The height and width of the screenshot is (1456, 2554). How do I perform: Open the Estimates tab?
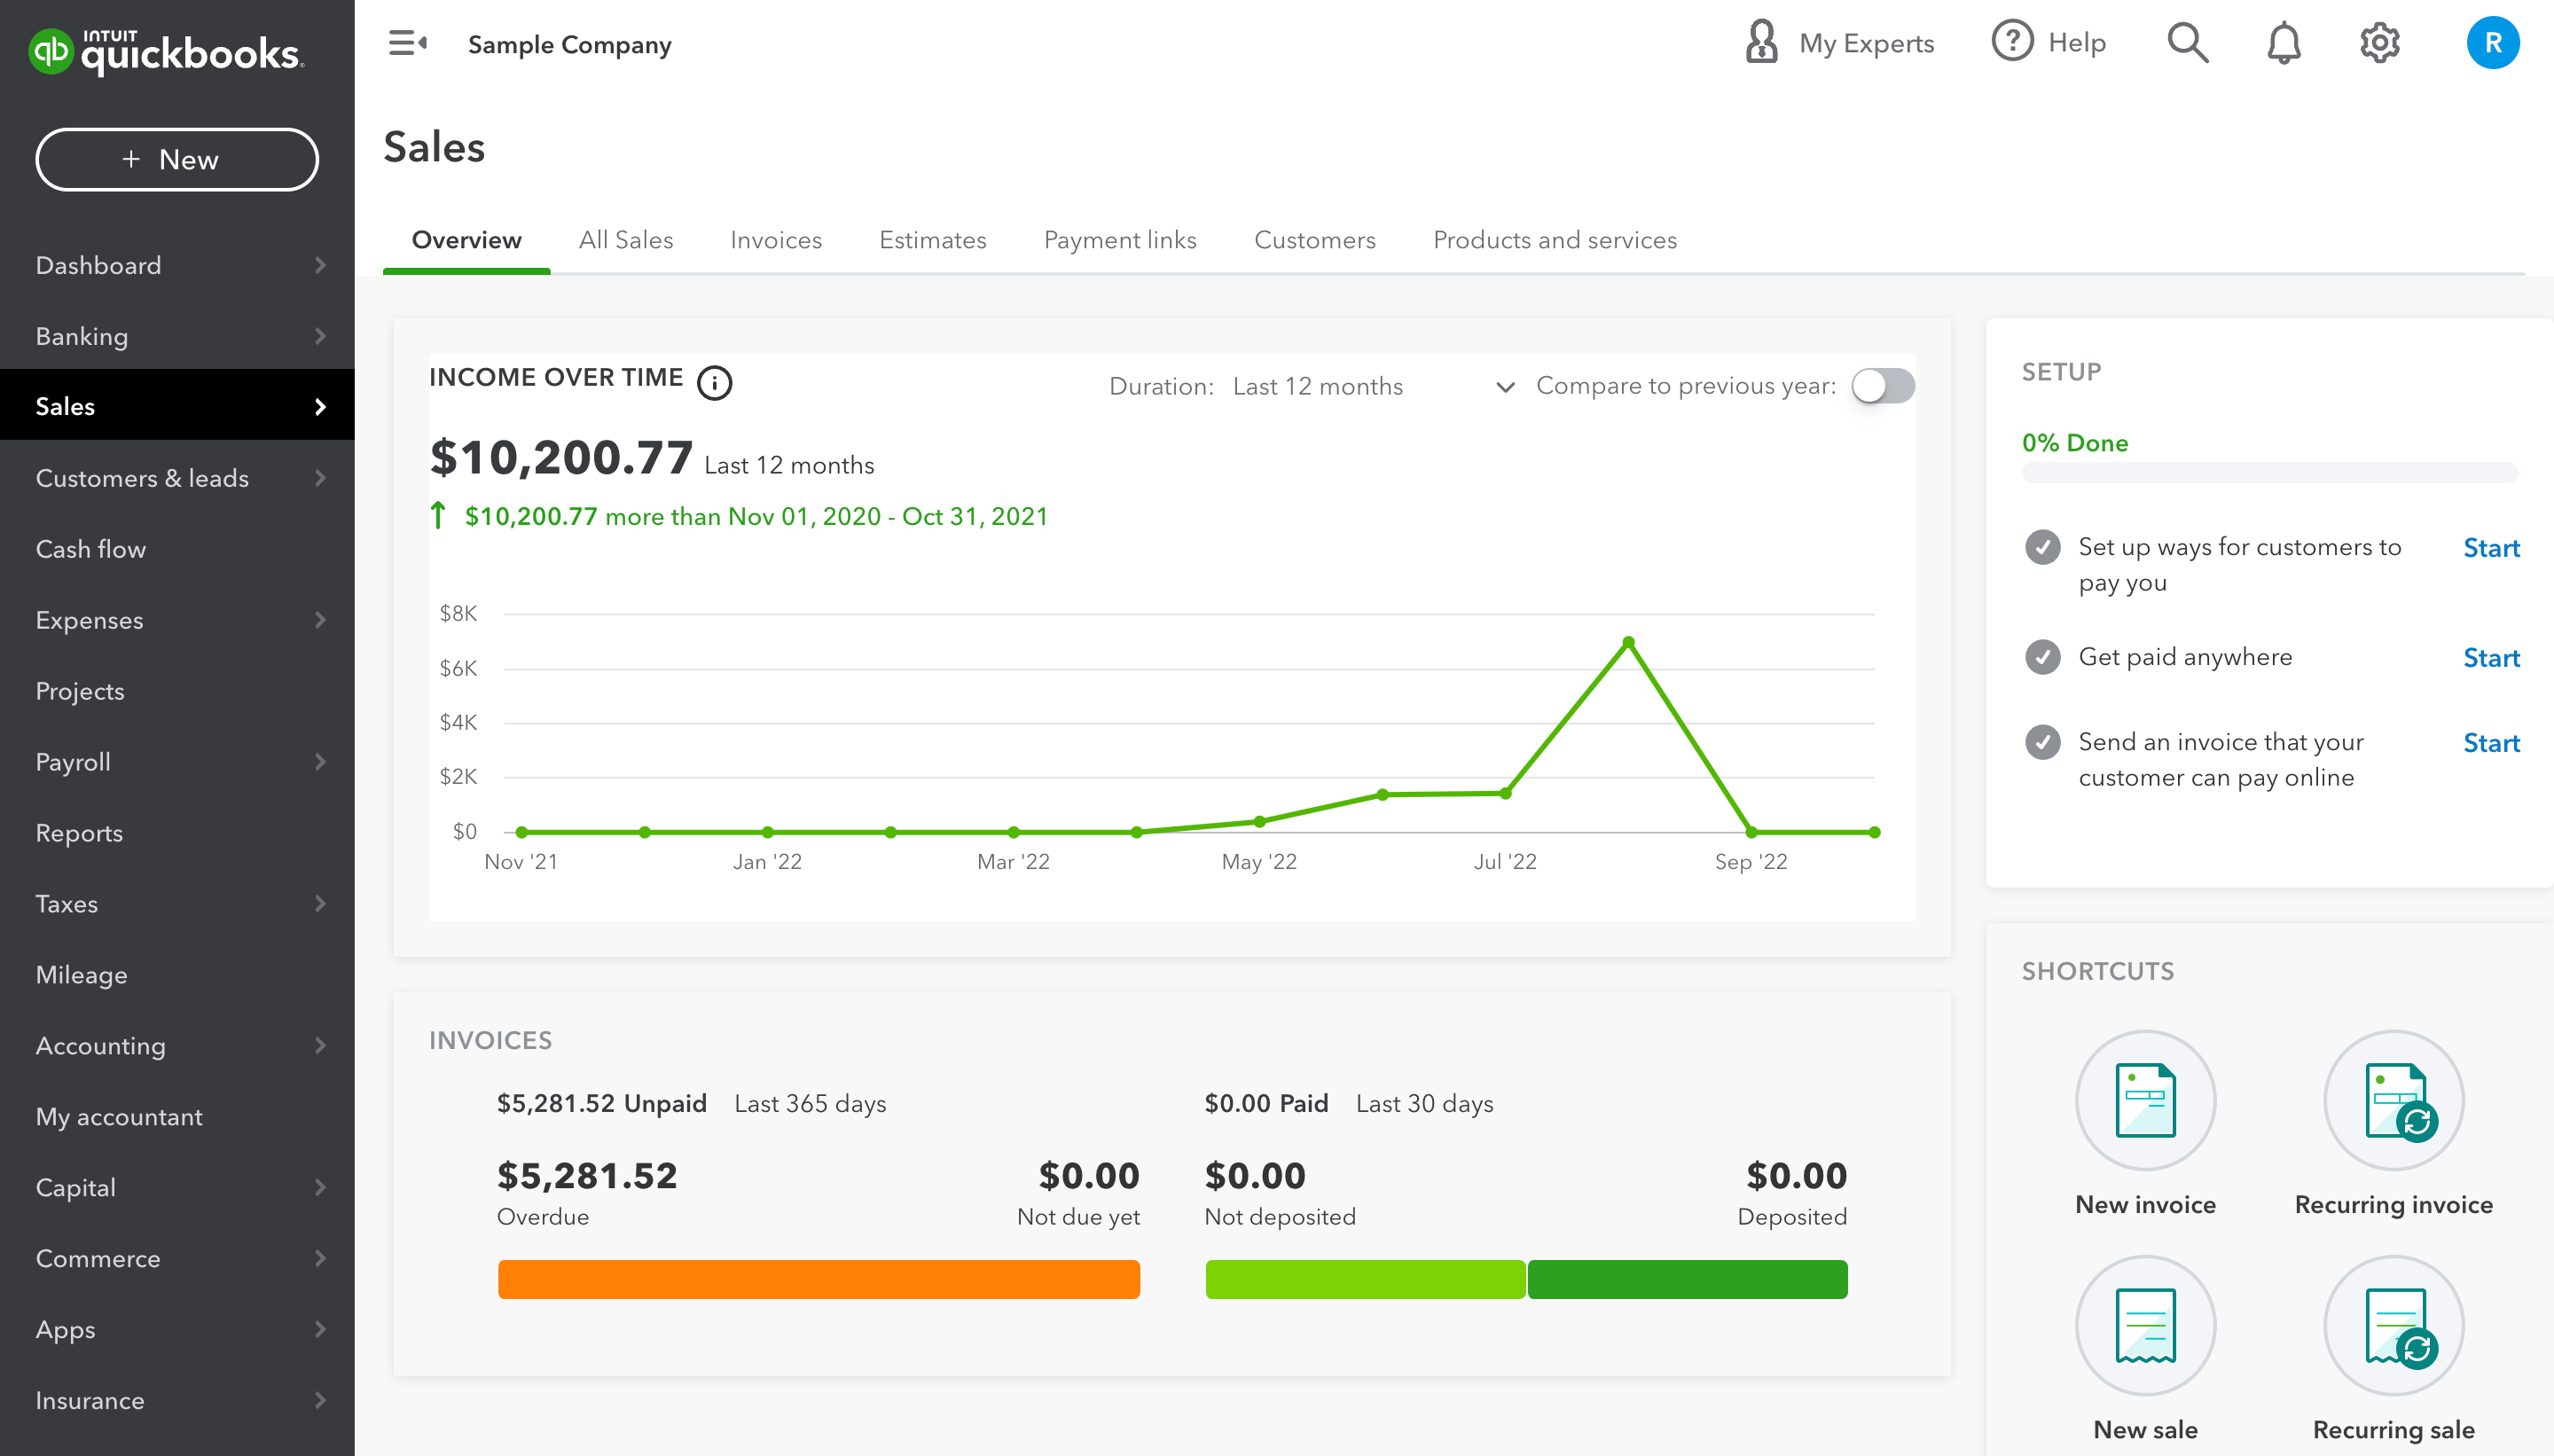932,240
